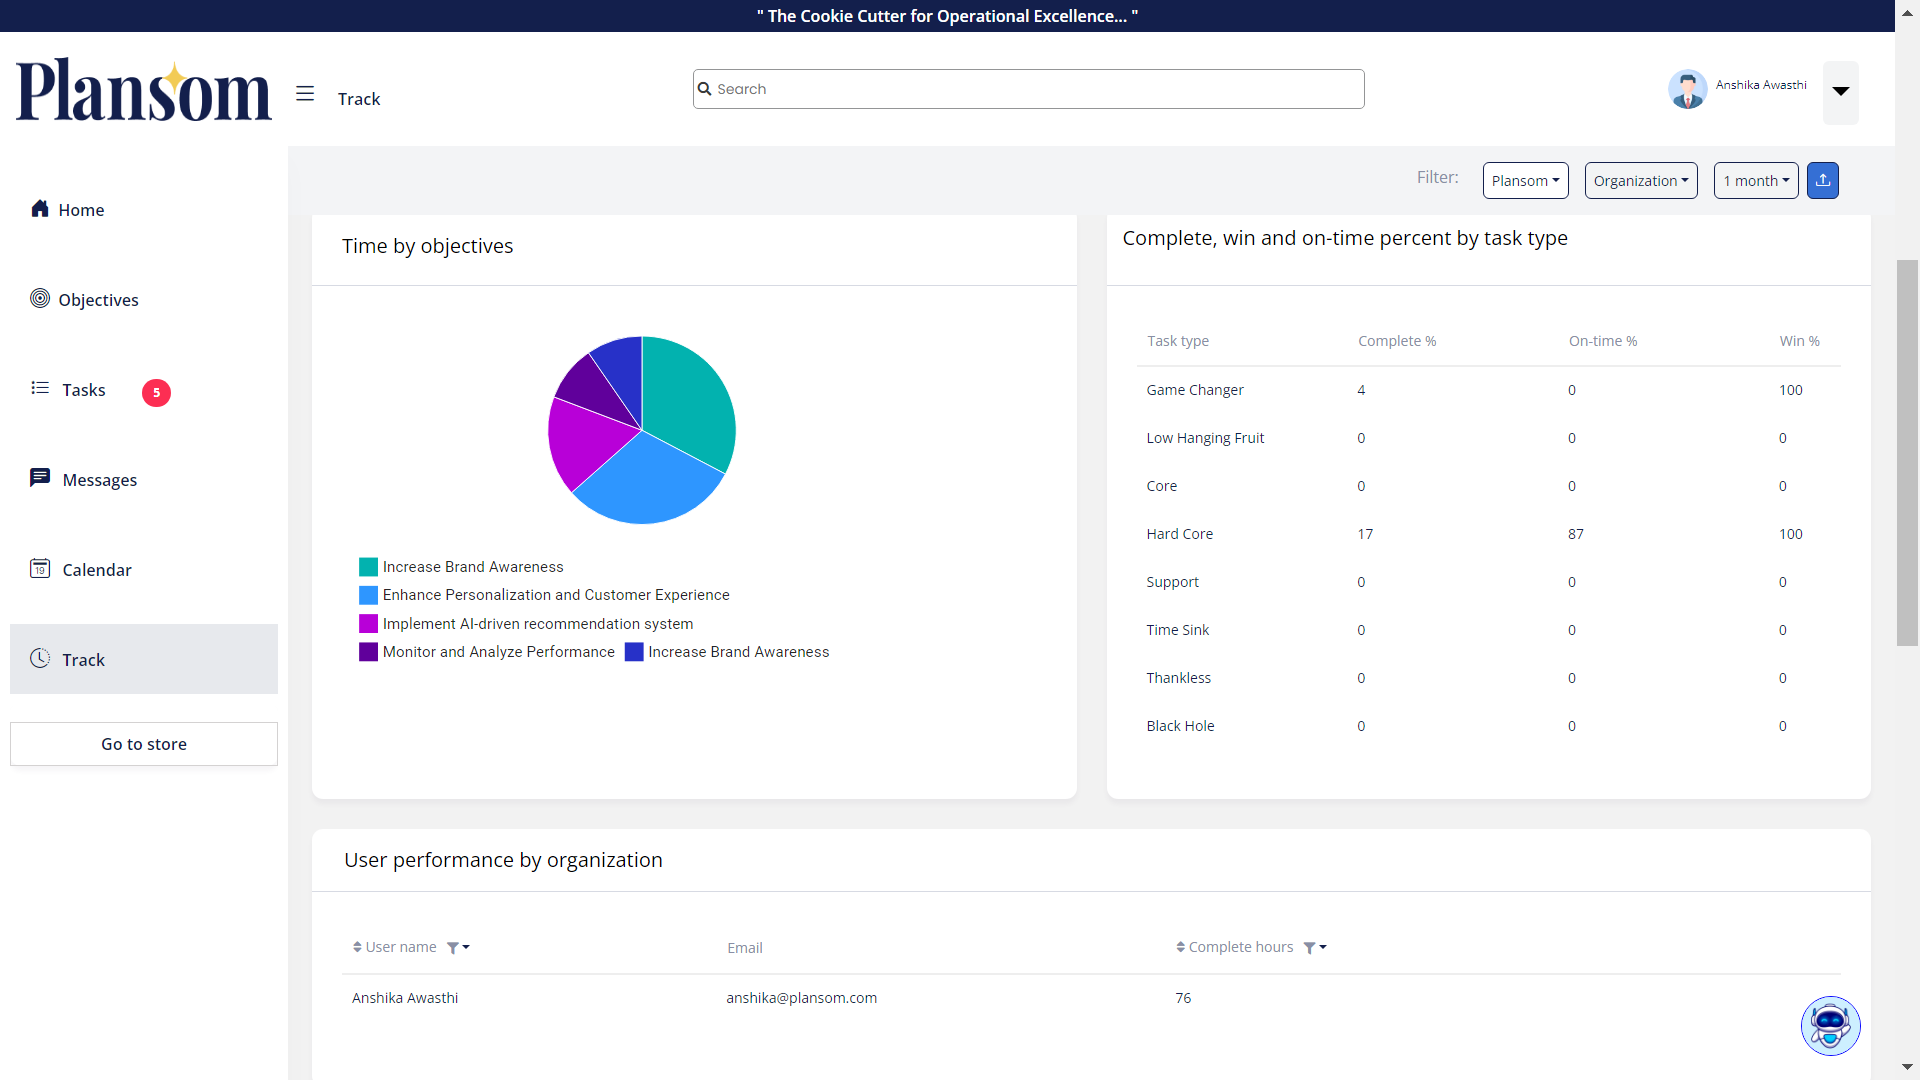Open the 1 month period dropdown
The width and height of the screenshot is (1920, 1080).
1755,181
